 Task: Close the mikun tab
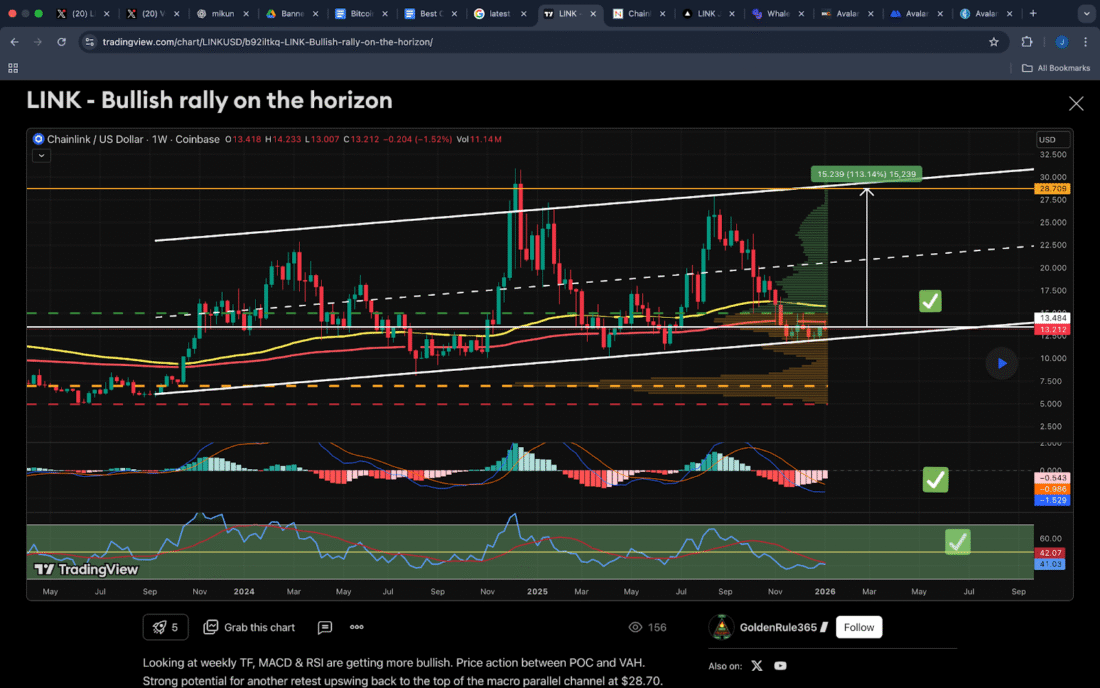click(246, 13)
